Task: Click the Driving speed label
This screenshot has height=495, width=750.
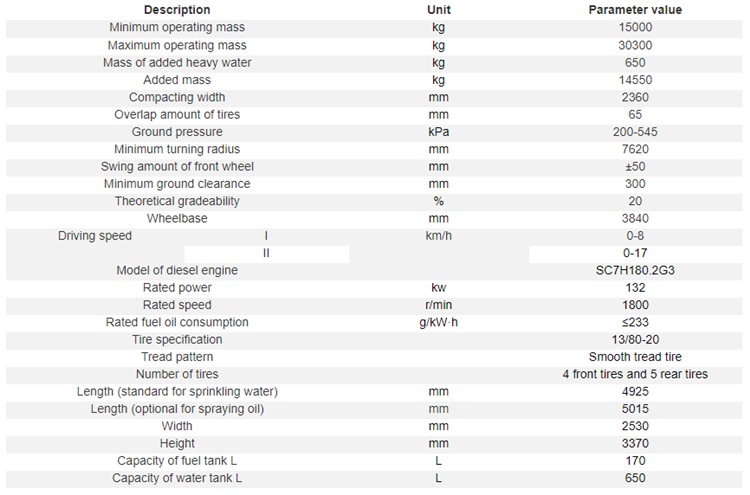Action: [95, 236]
